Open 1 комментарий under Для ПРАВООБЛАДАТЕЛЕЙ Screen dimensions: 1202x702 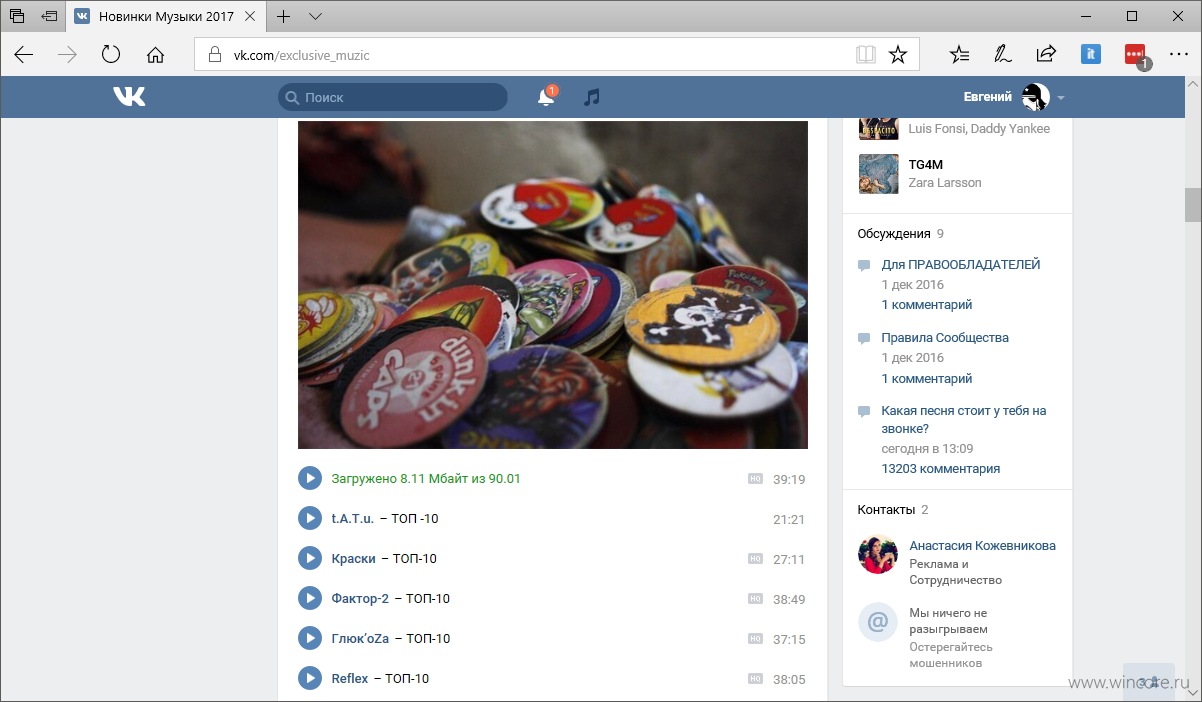927,305
